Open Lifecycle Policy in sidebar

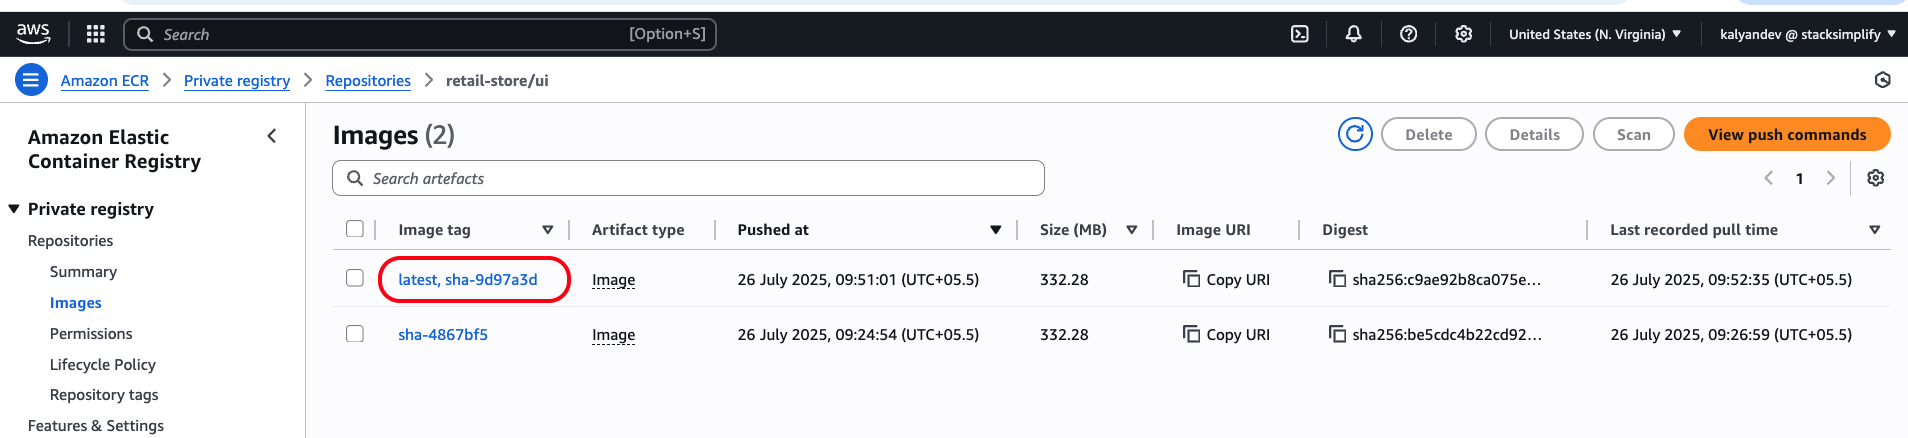pyautogui.click(x=103, y=365)
